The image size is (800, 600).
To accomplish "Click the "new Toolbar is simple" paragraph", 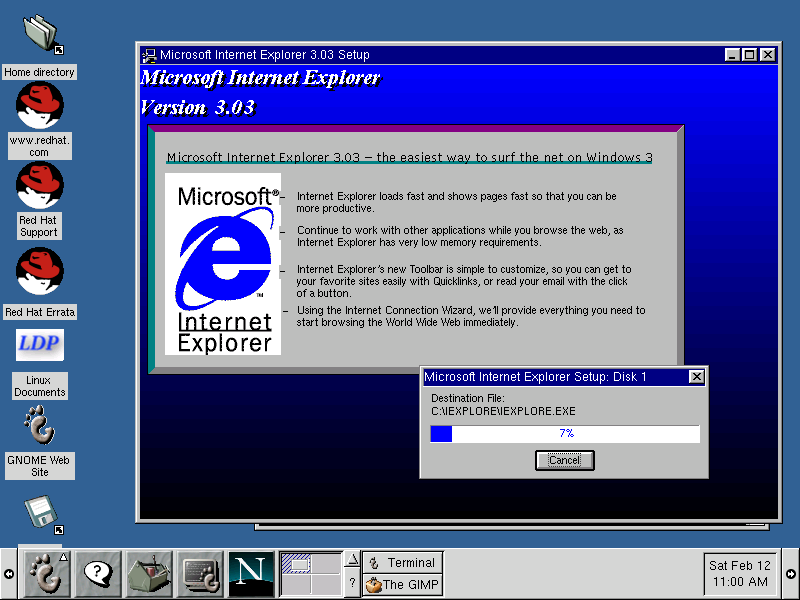I will (x=464, y=281).
